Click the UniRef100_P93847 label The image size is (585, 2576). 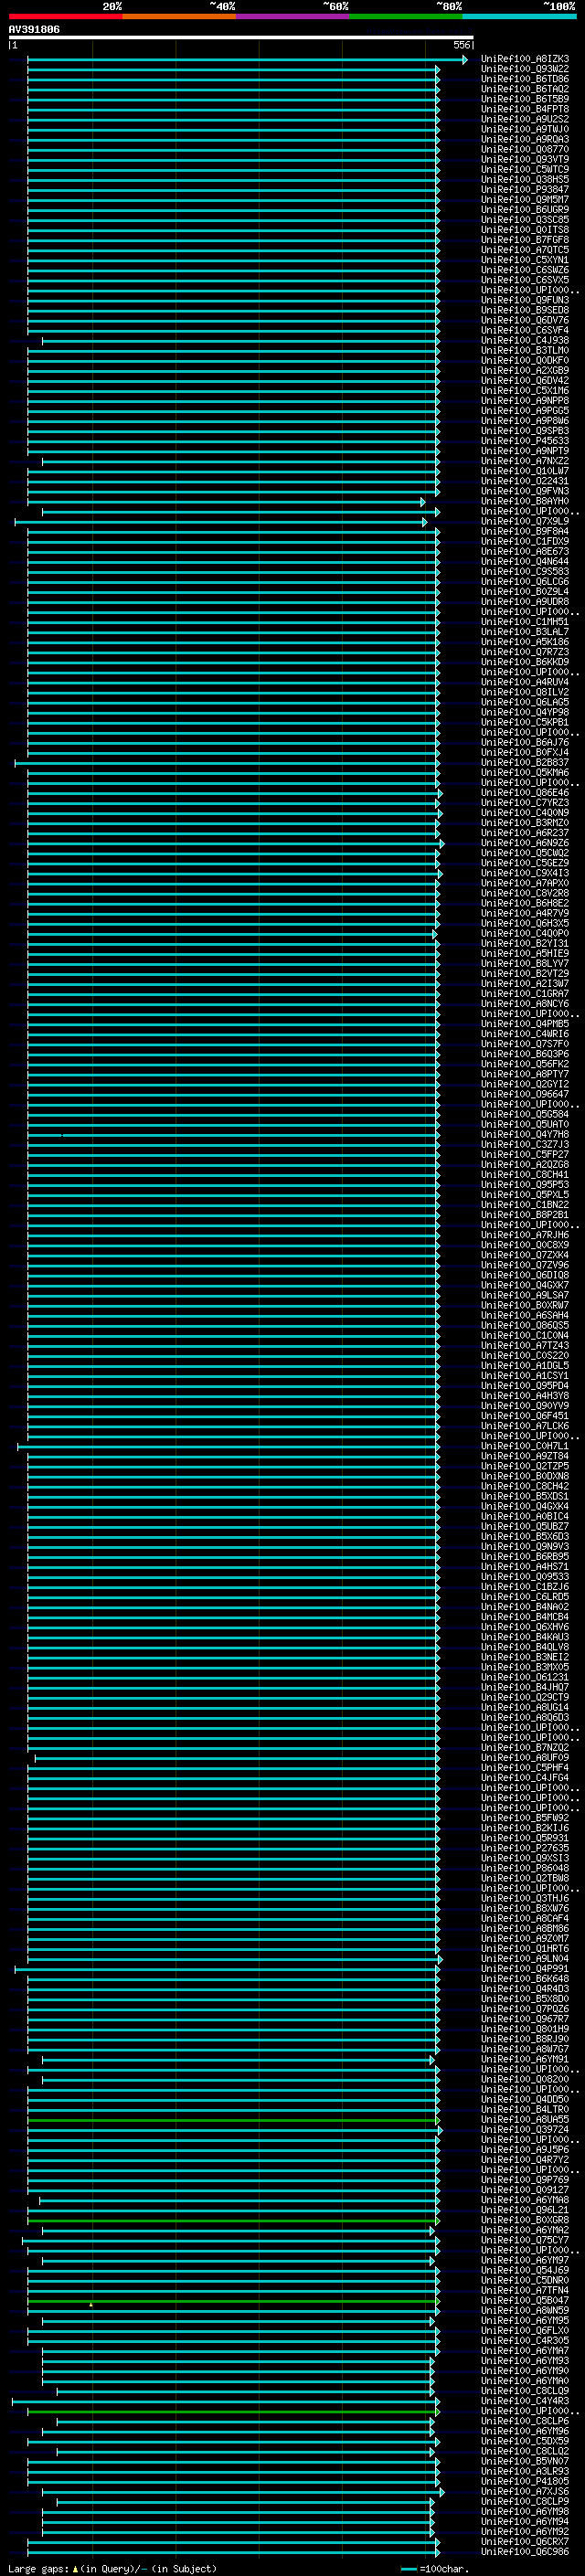pyautogui.click(x=525, y=189)
